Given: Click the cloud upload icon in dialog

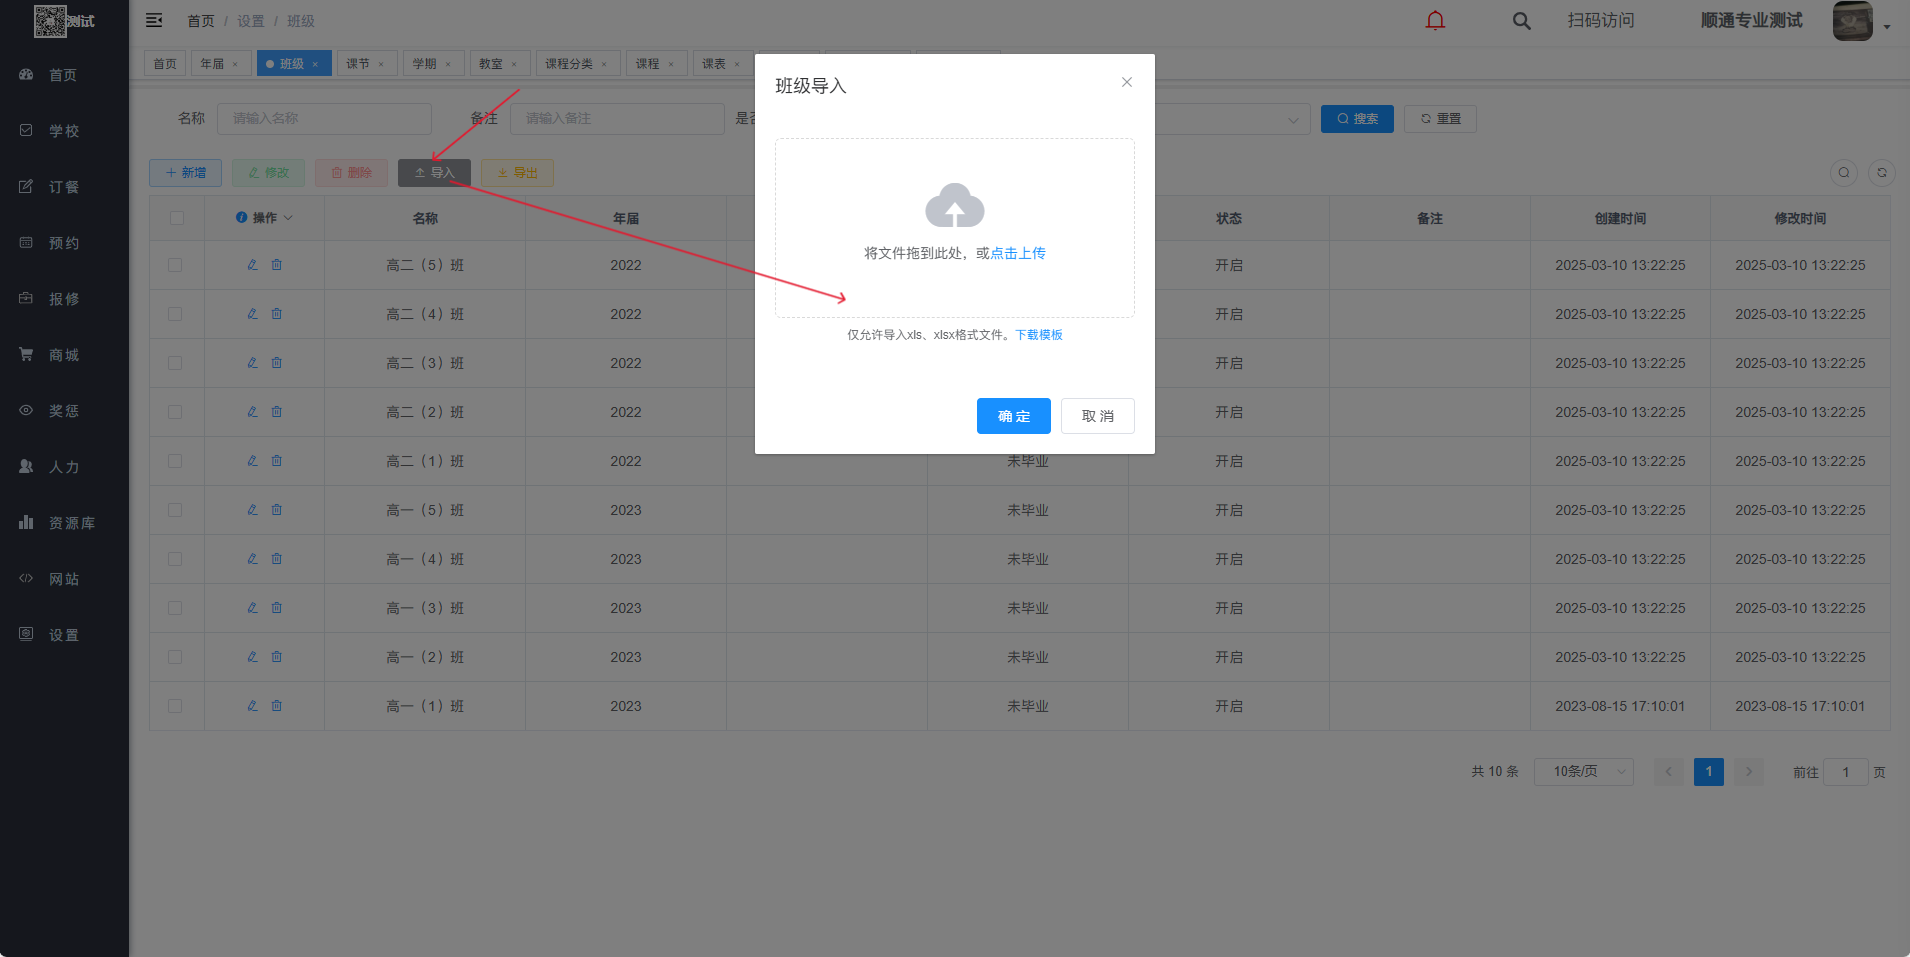Looking at the screenshot, I should (955, 205).
